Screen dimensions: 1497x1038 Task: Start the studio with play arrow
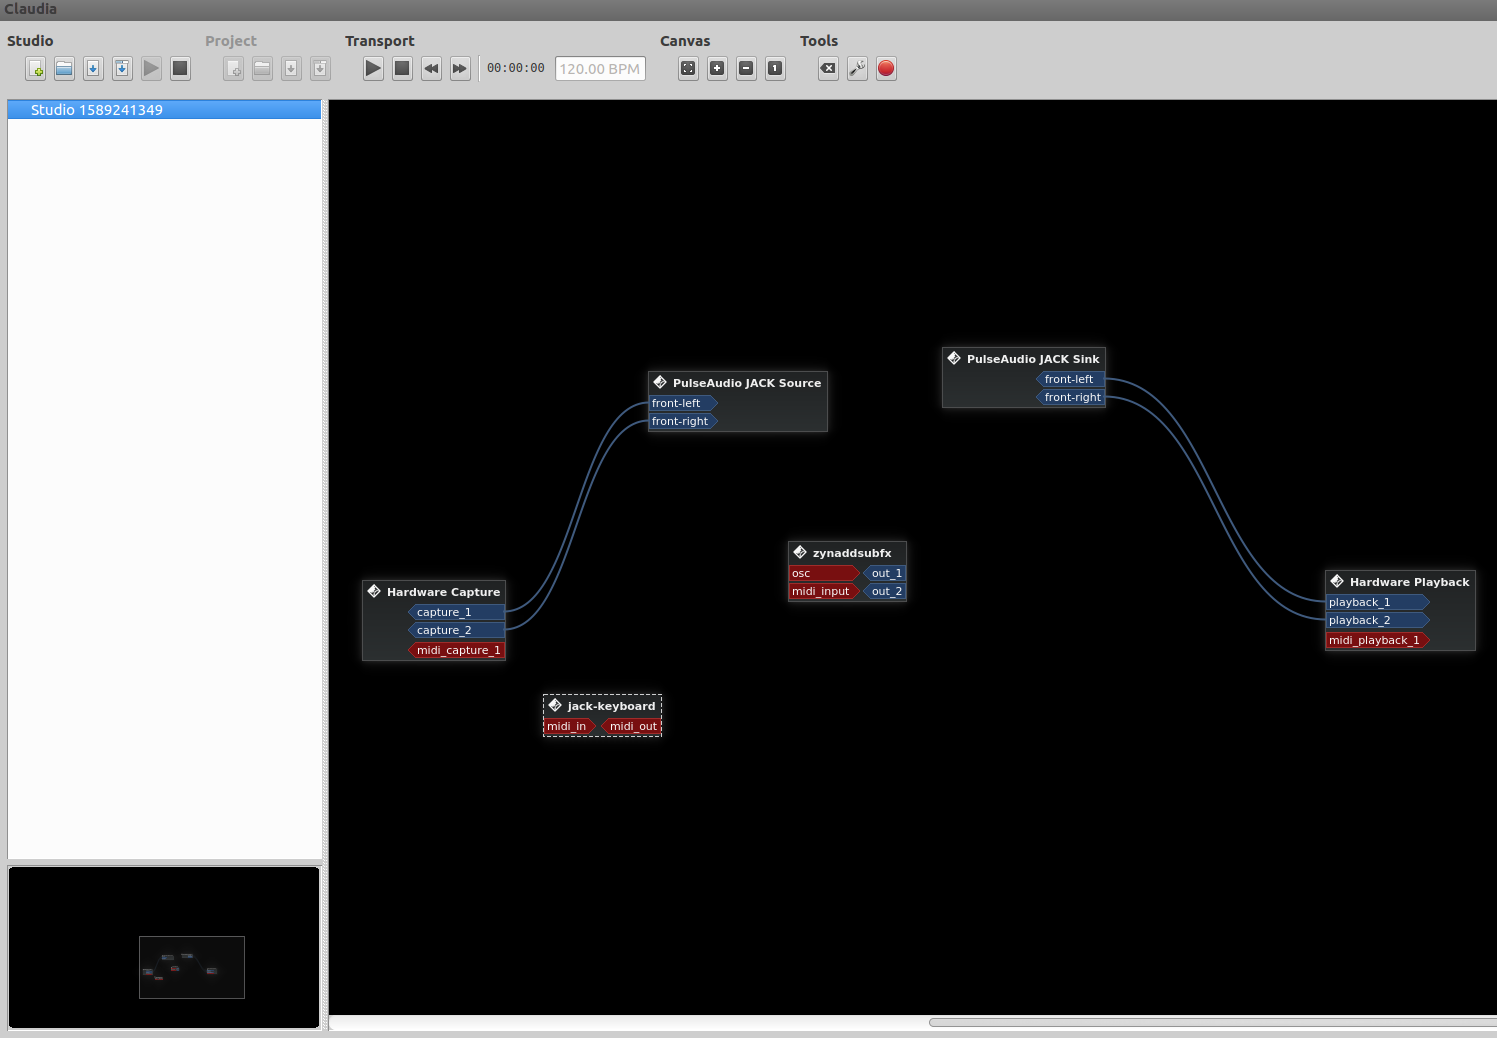pos(151,69)
